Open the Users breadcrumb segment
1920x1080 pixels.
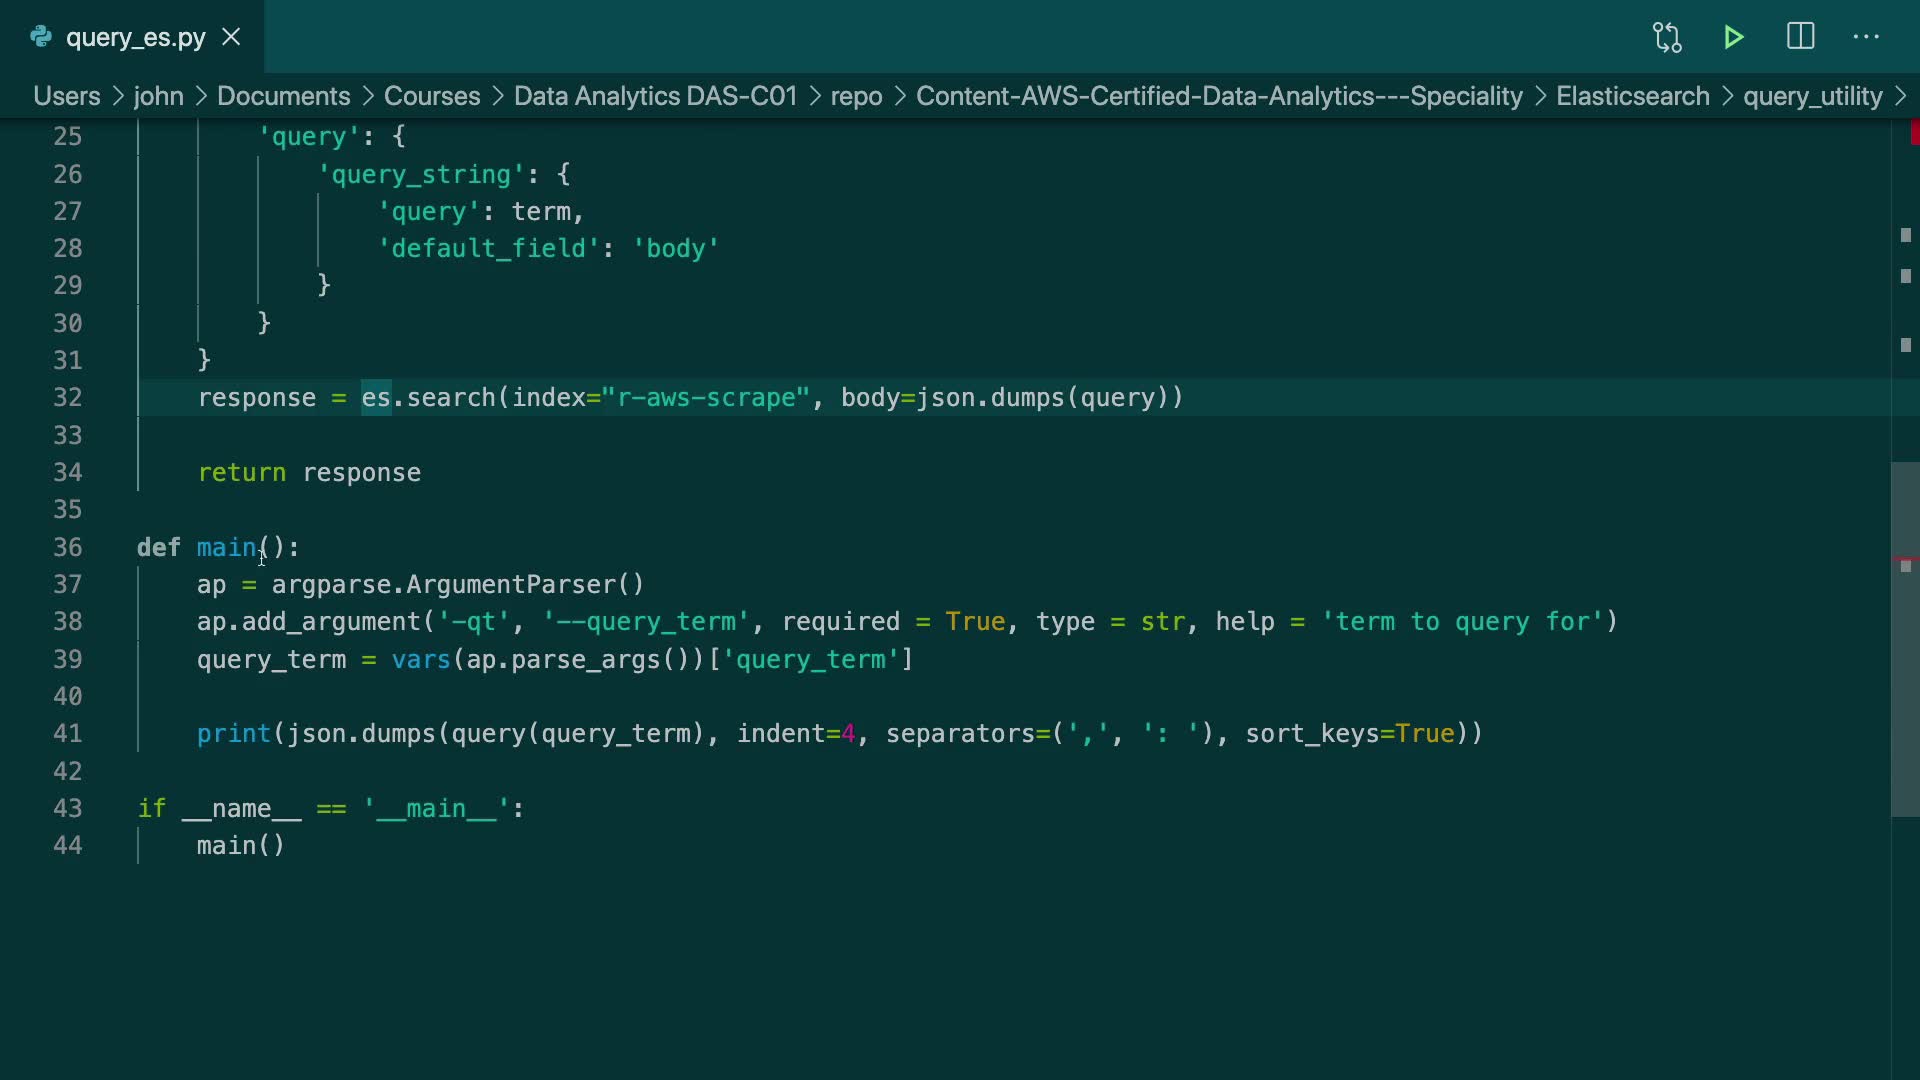tap(66, 96)
